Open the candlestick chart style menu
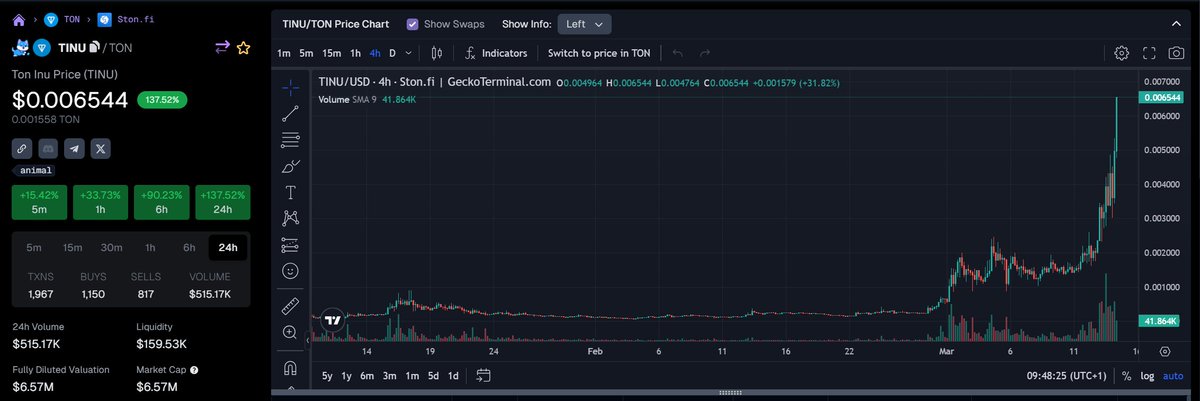1200x401 pixels. [x=436, y=53]
